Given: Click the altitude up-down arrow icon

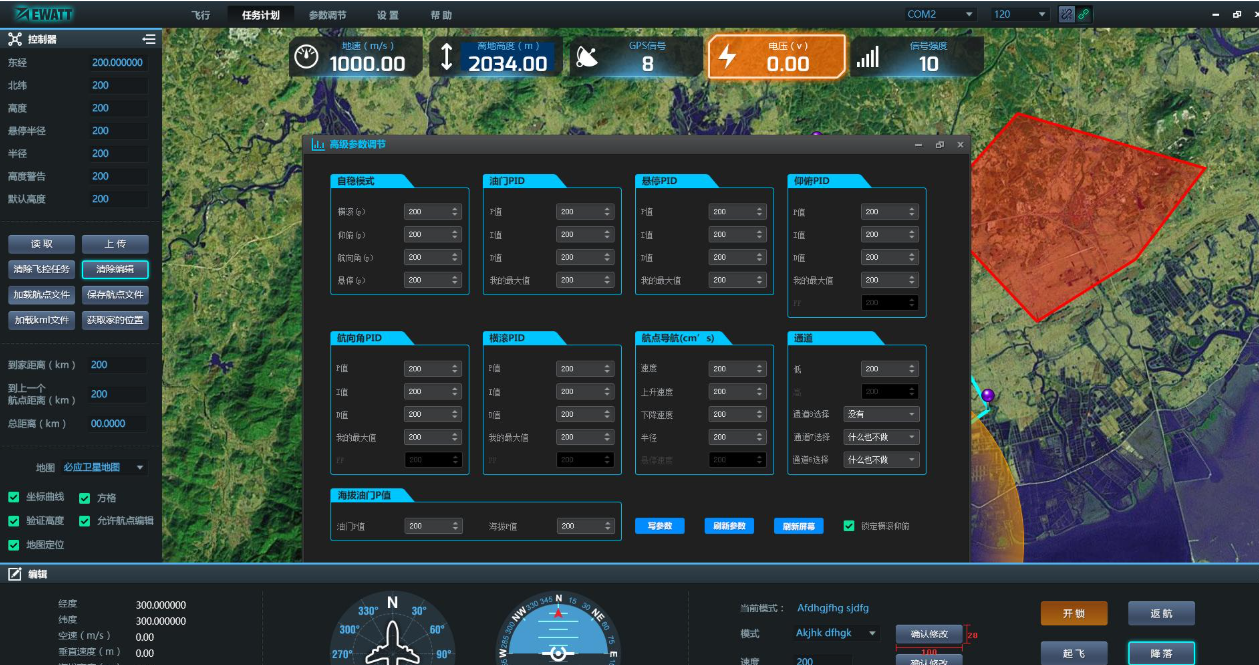Looking at the screenshot, I should (446, 58).
